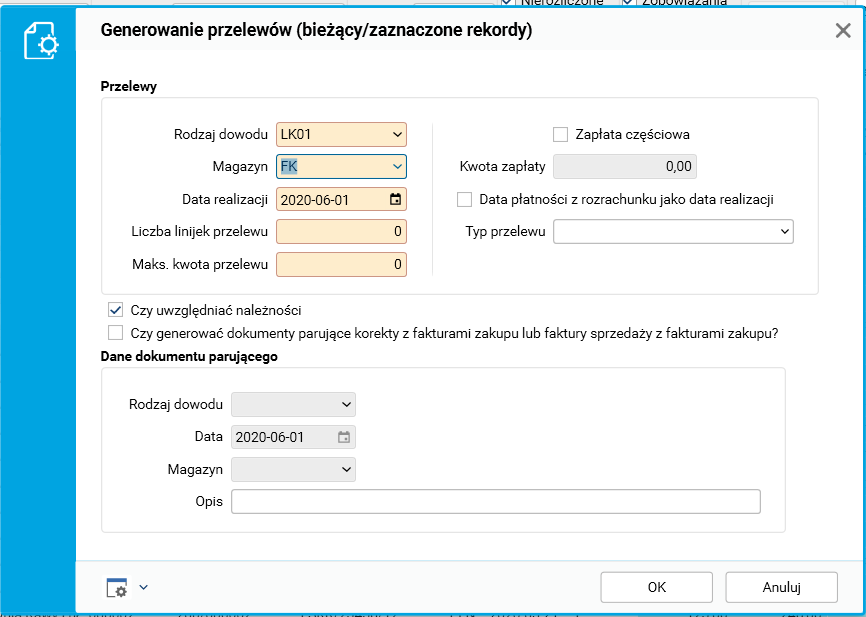Click the Opis text field
866x617 pixels.
click(x=495, y=501)
